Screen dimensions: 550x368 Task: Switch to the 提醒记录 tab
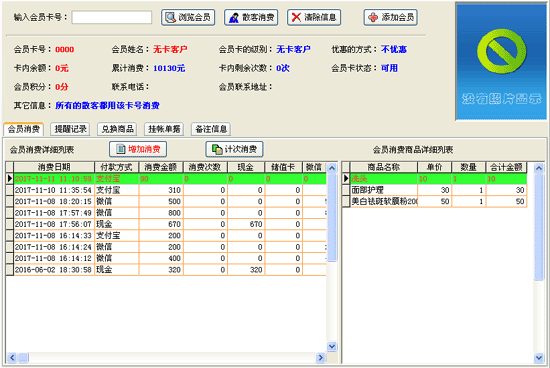[70, 129]
